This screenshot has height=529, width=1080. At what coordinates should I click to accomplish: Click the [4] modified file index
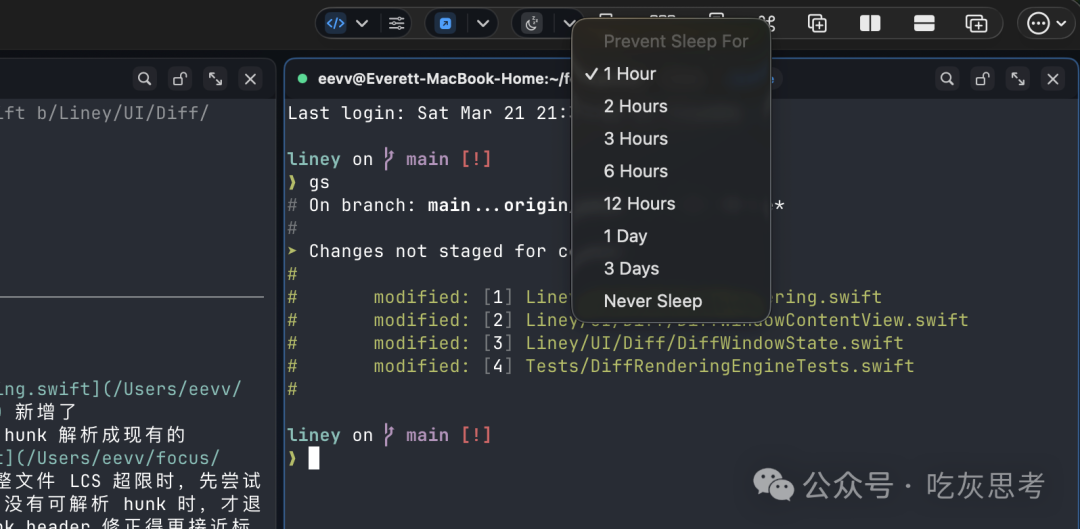click(x=498, y=366)
